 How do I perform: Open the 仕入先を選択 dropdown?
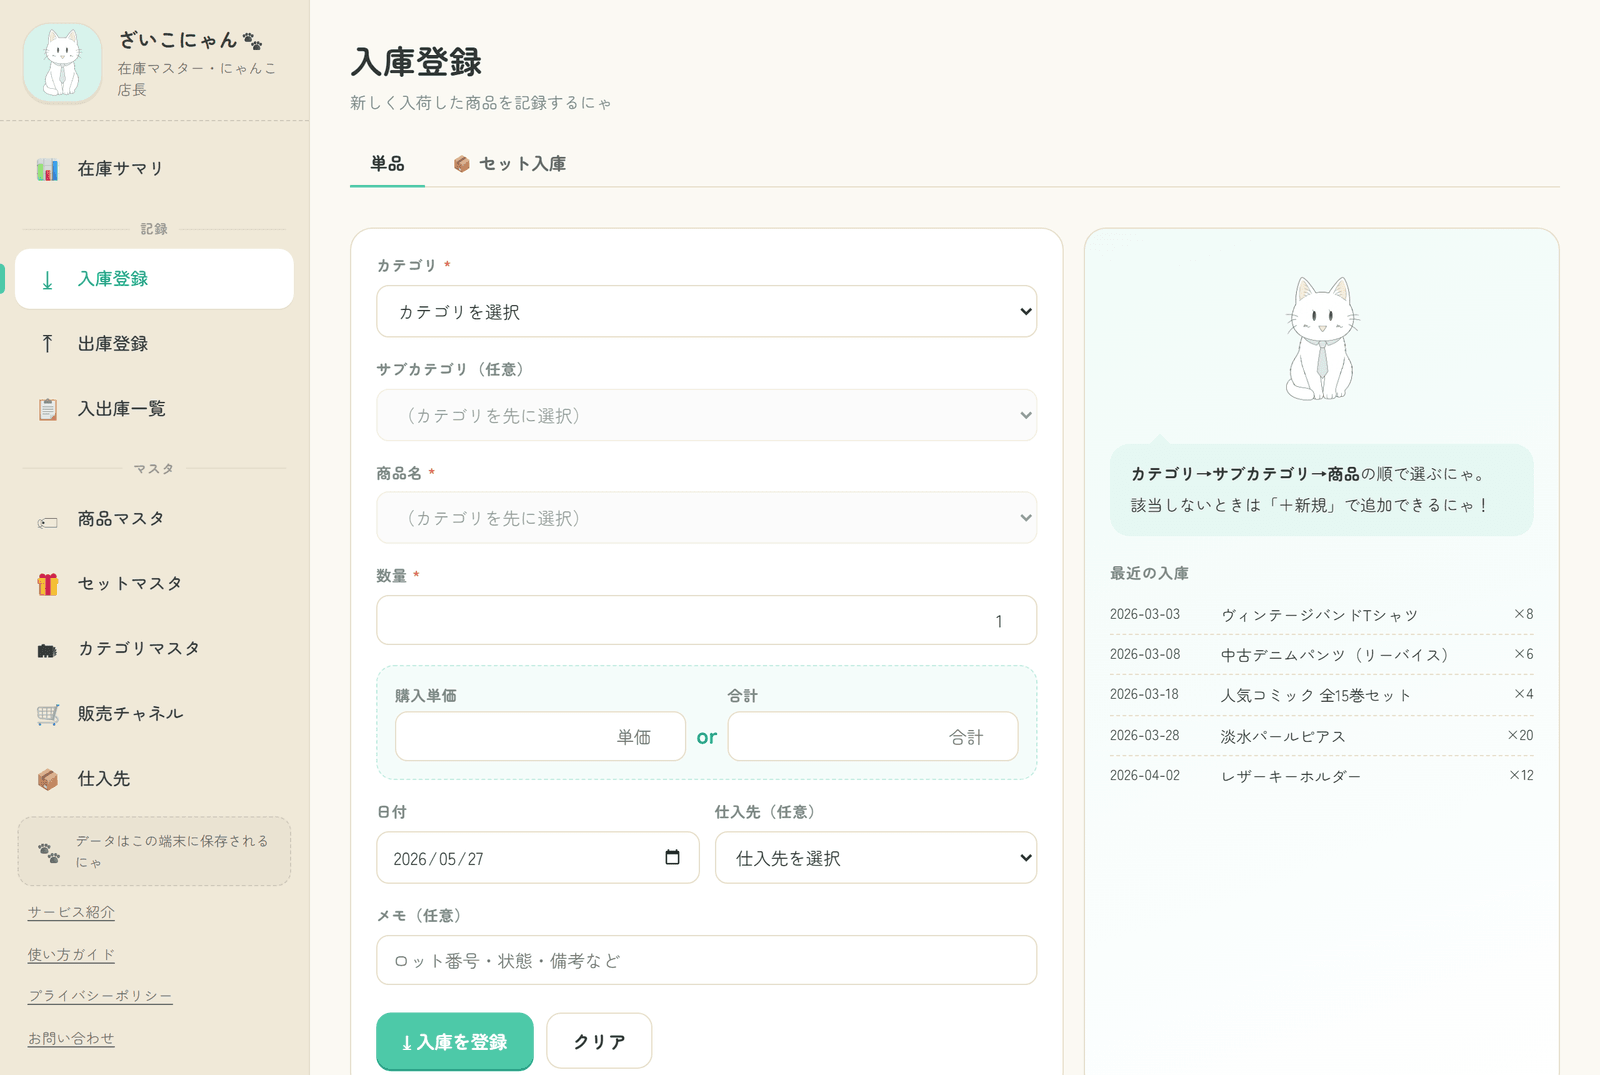click(x=875, y=858)
